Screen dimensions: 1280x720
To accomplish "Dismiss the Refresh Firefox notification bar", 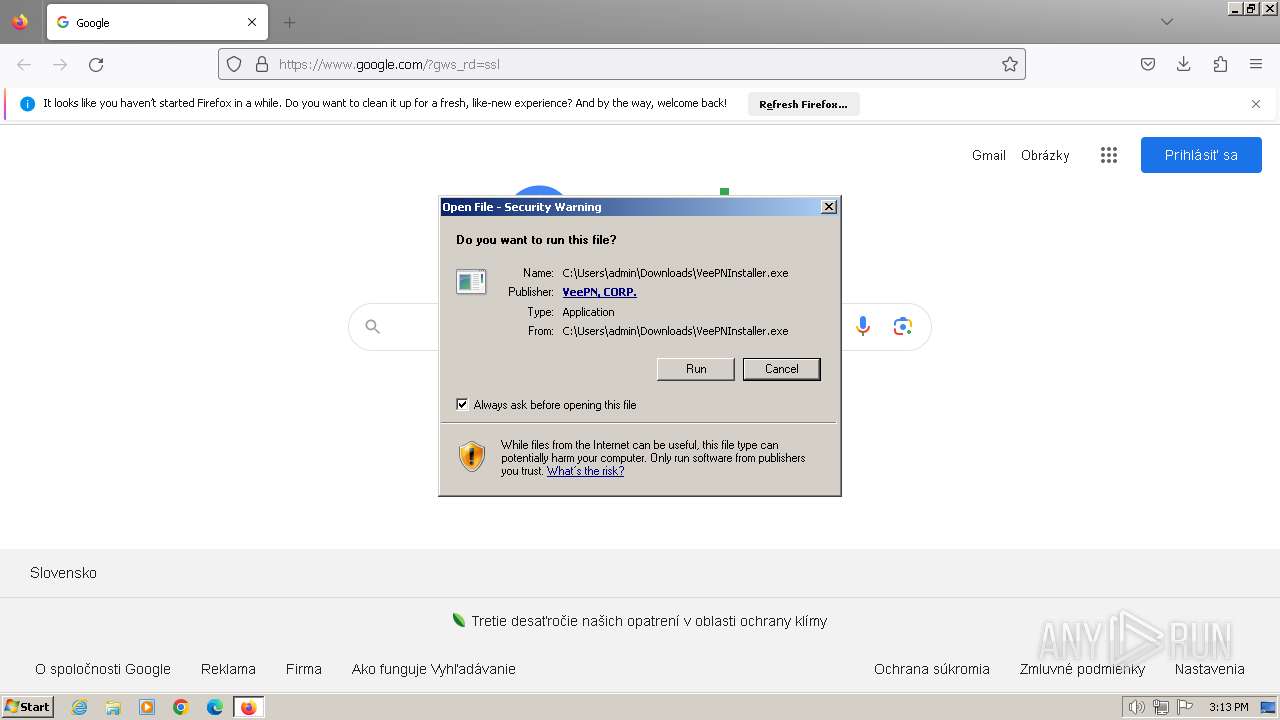I will (1256, 104).
